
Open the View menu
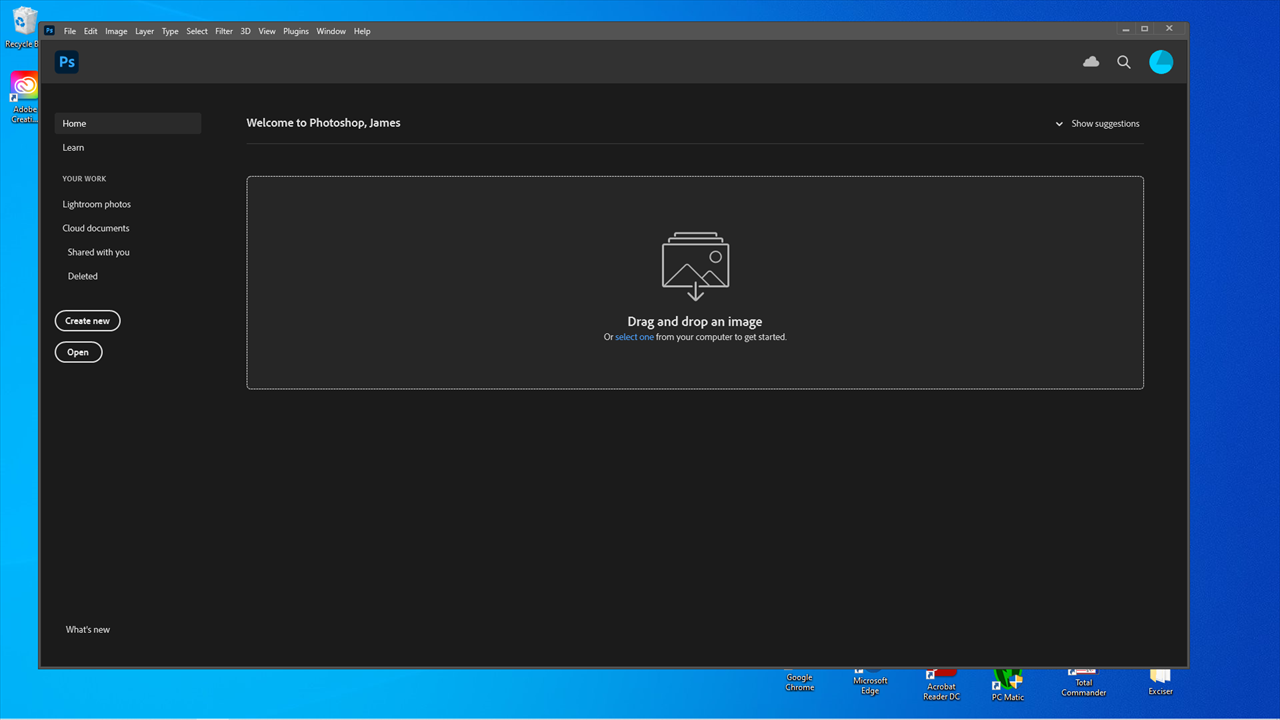(267, 31)
